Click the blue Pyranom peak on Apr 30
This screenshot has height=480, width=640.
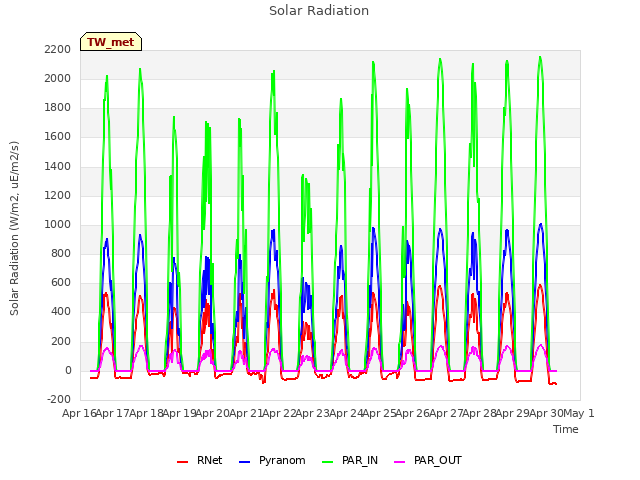(x=541, y=224)
